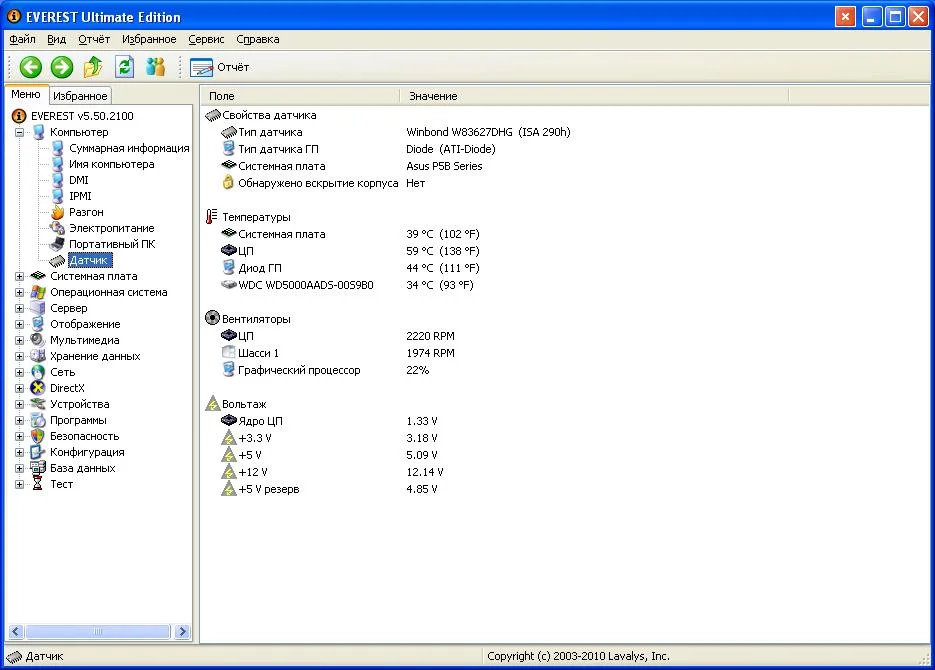Expand the Хранение данных tree node

coord(20,356)
